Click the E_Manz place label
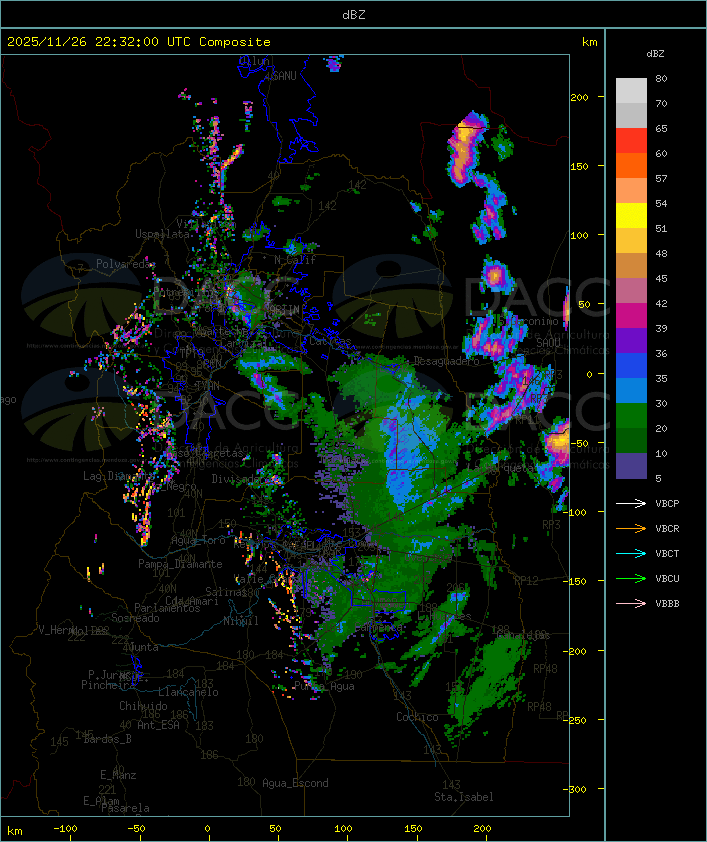 coord(118,775)
